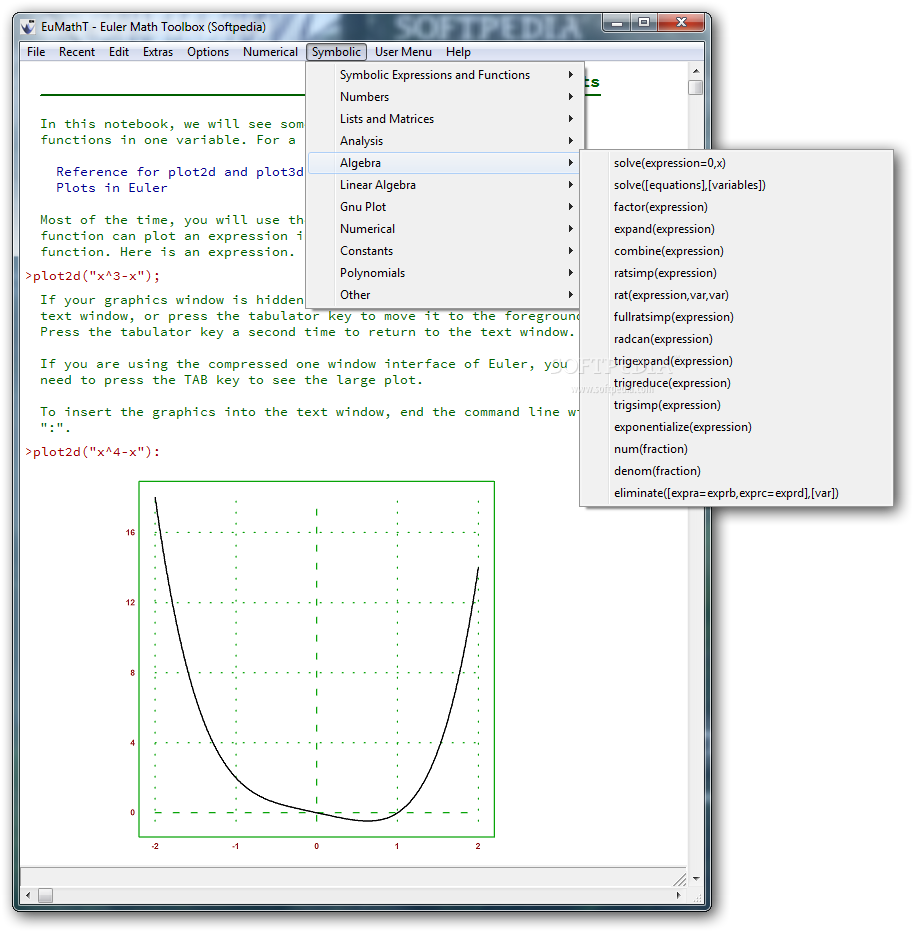914x932 pixels.
Task: Expand the Gnu Plot submenu
Action: click(x=445, y=207)
